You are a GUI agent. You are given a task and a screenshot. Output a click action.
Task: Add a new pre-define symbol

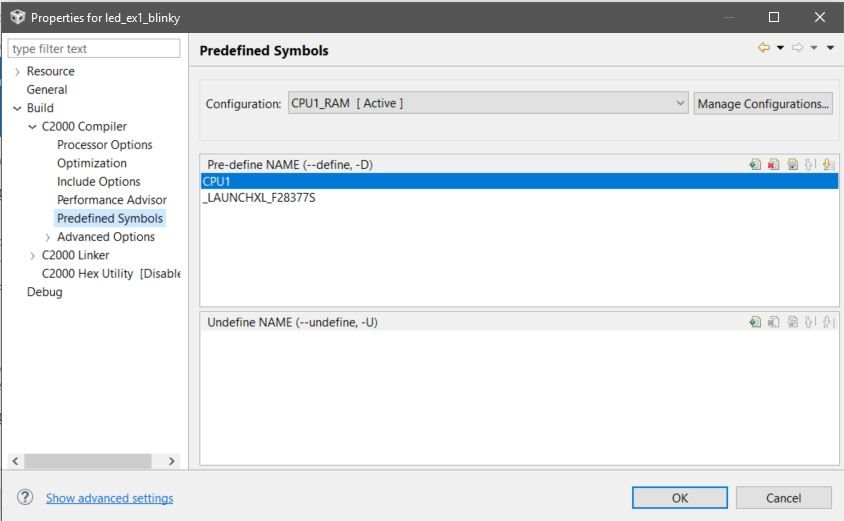click(x=755, y=164)
